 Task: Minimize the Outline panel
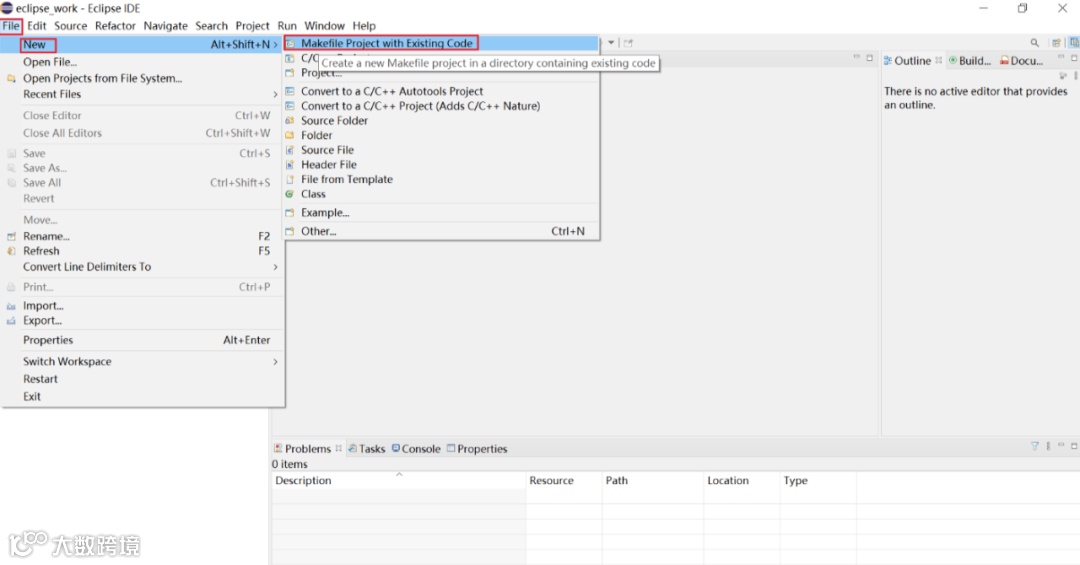click(1061, 58)
